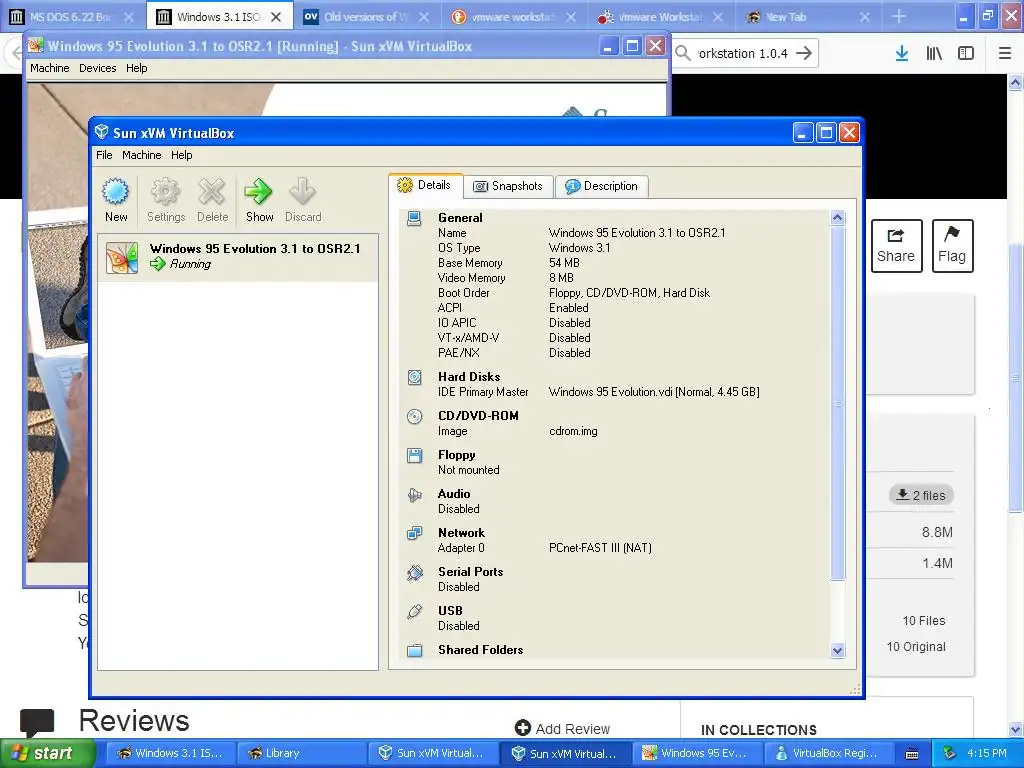Click the Hard Disks section icon
Viewport: 1024px width, 768px height.
point(414,377)
